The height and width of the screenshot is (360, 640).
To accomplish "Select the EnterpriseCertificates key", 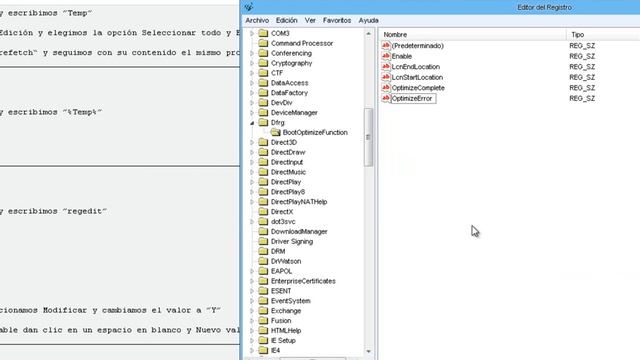I will pos(303,281).
